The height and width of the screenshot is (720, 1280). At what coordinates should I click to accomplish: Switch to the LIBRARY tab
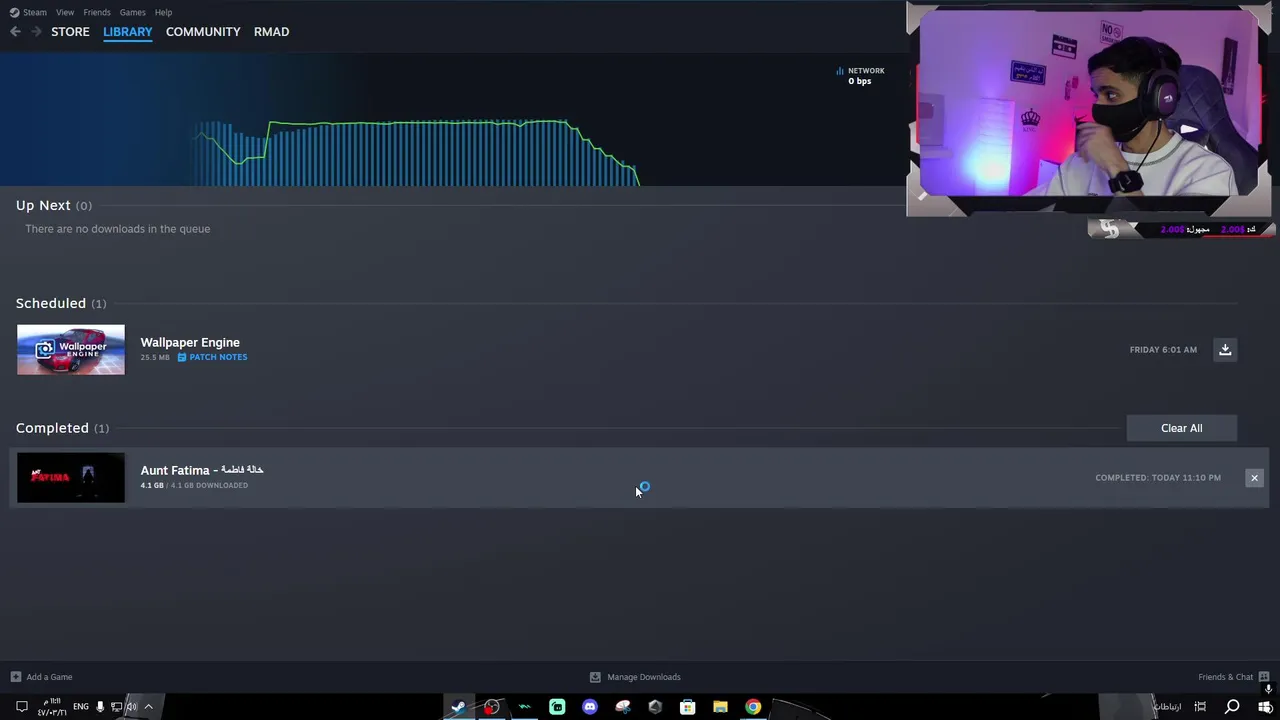click(x=128, y=32)
